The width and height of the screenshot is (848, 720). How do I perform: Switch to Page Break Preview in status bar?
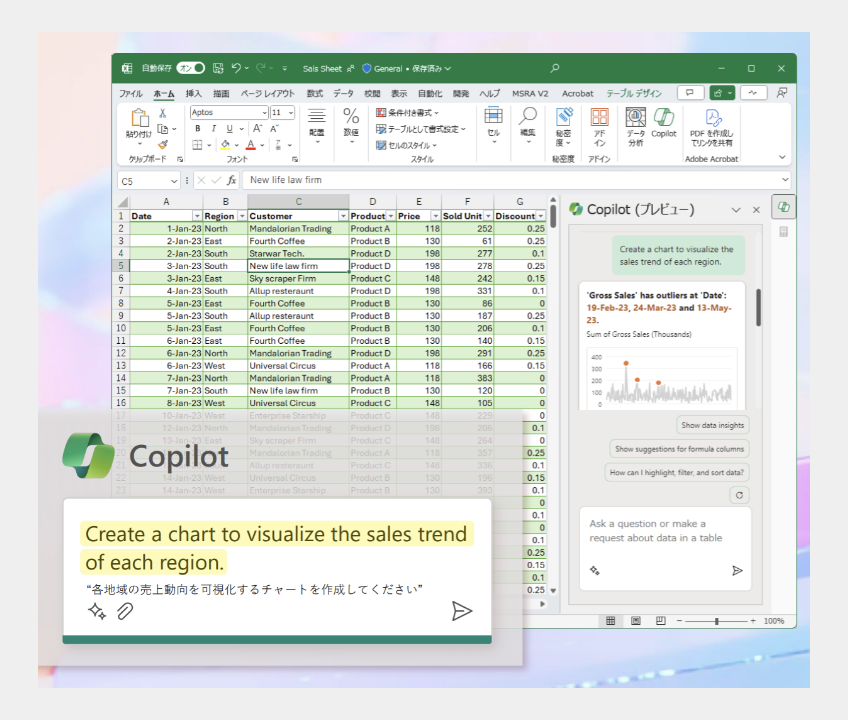(660, 621)
